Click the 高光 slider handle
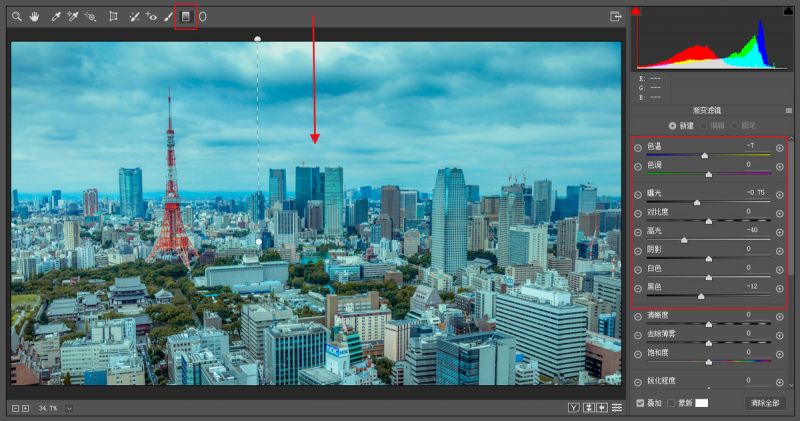This screenshot has height=421, width=800. (684, 240)
